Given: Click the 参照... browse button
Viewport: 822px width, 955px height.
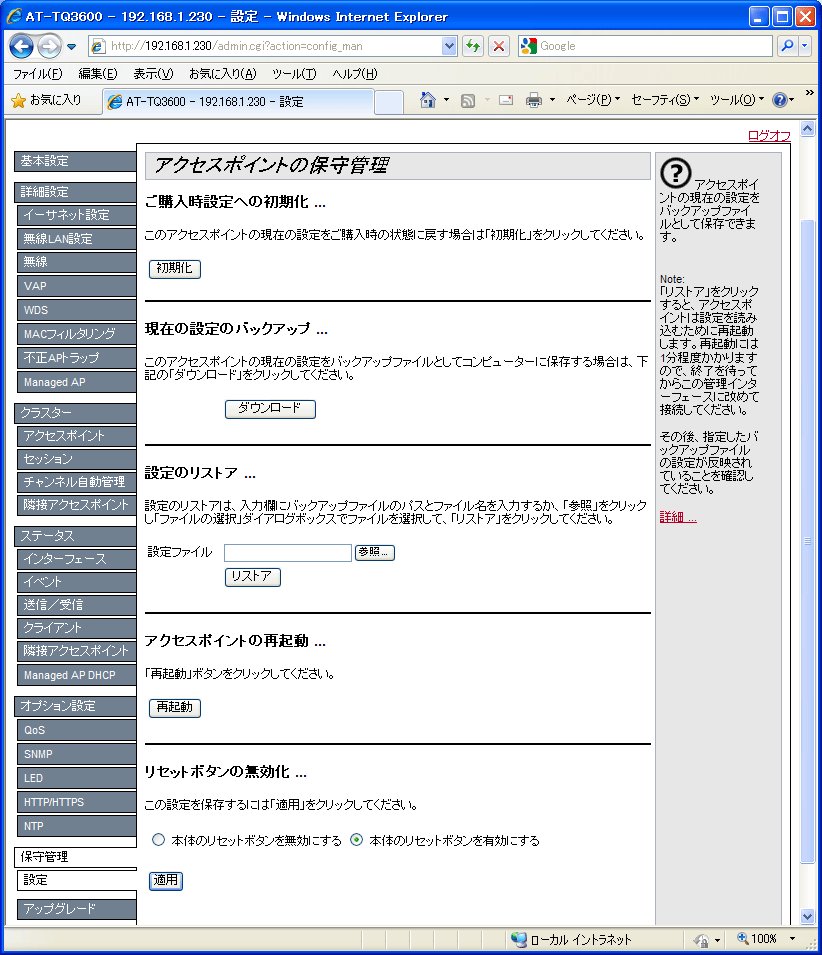Looking at the screenshot, I should [x=374, y=552].
